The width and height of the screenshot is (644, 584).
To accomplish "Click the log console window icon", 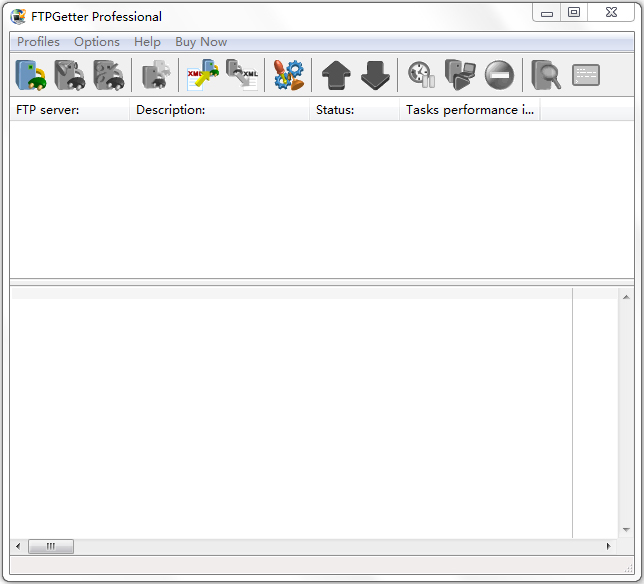I will point(586,75).
